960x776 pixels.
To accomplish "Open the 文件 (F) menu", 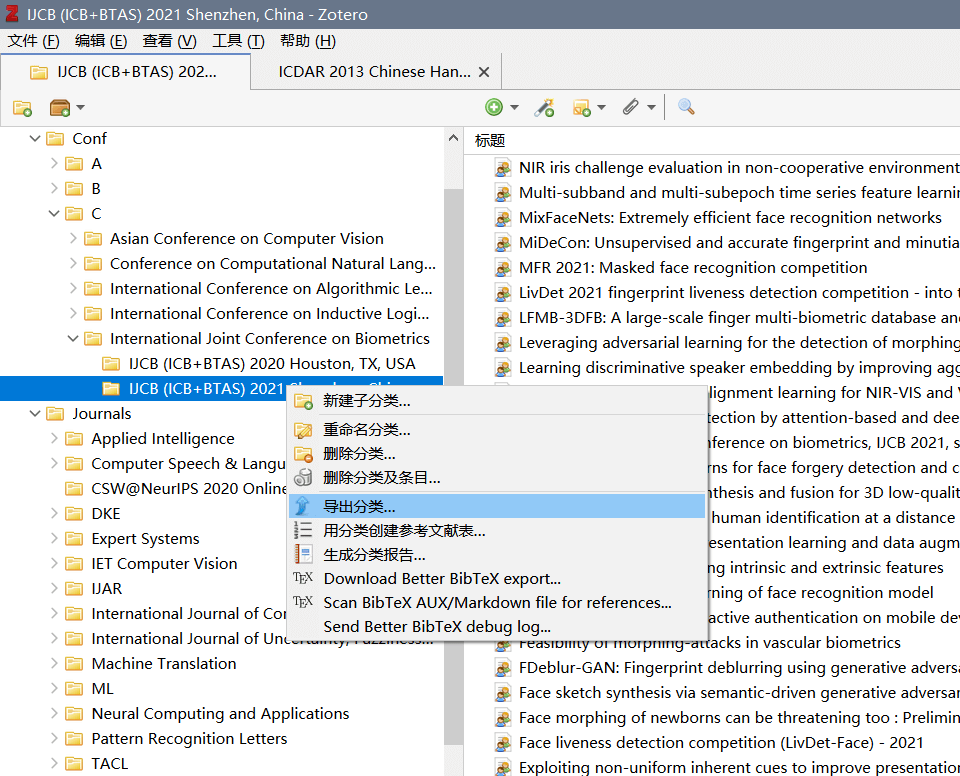I will 34,41.
